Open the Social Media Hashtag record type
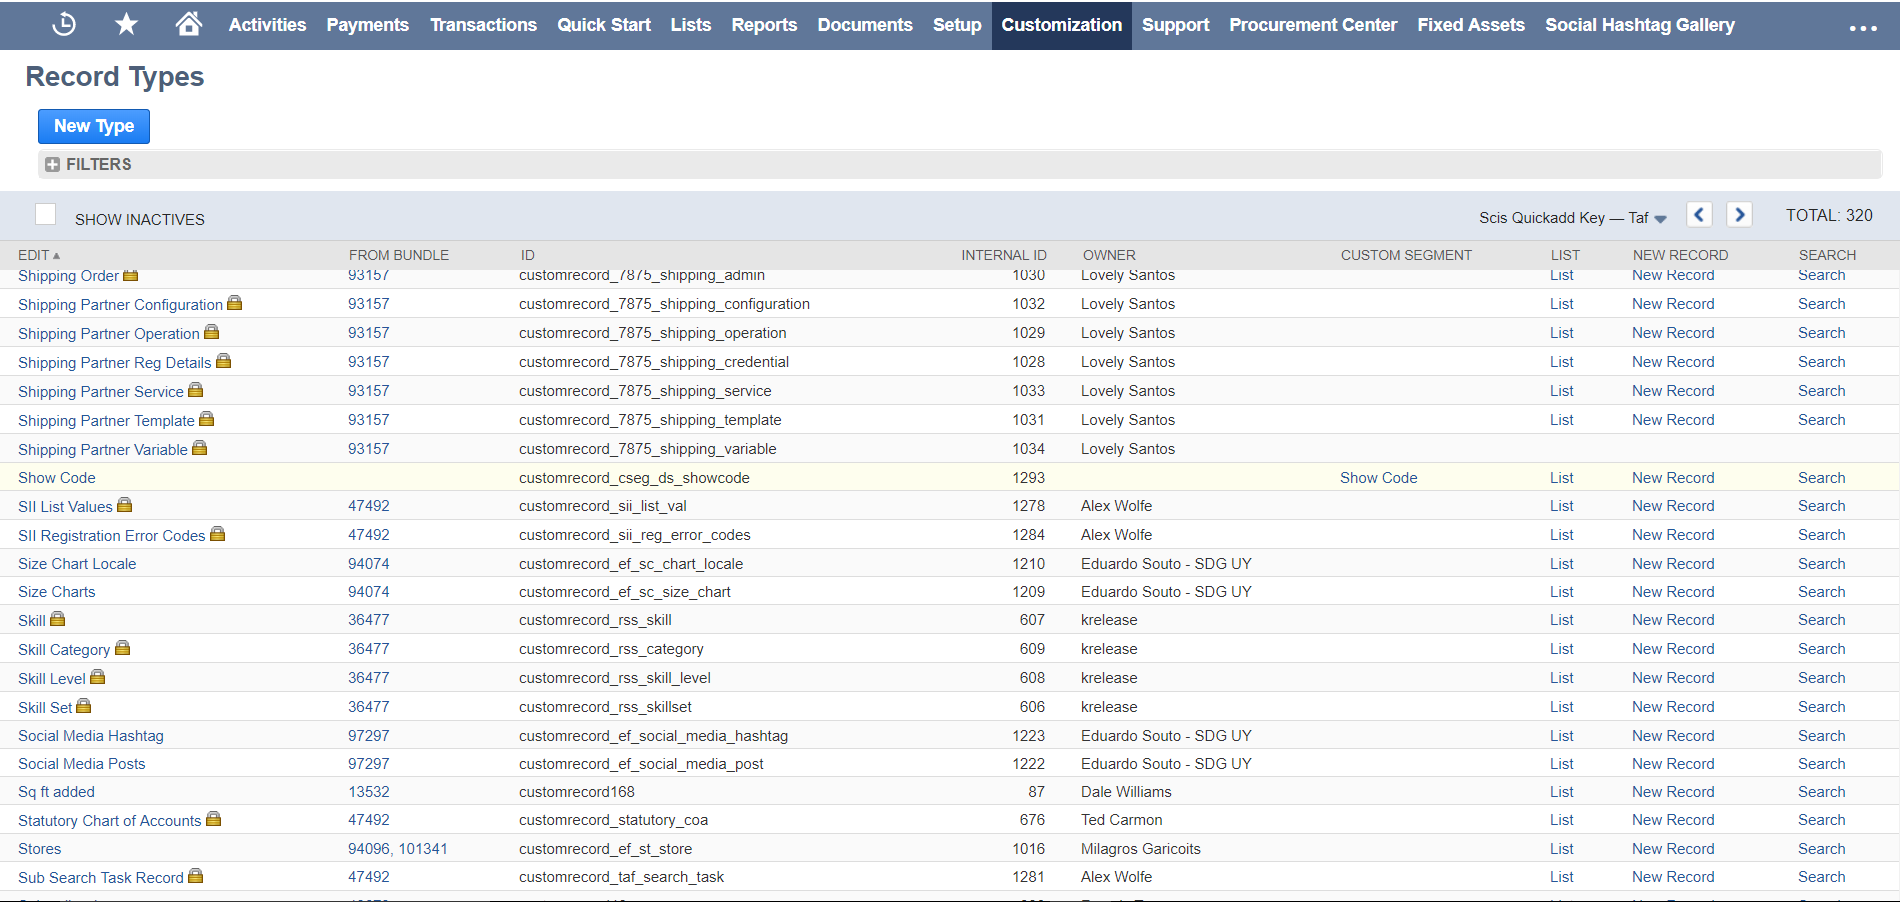 click(x=91, y=736)
